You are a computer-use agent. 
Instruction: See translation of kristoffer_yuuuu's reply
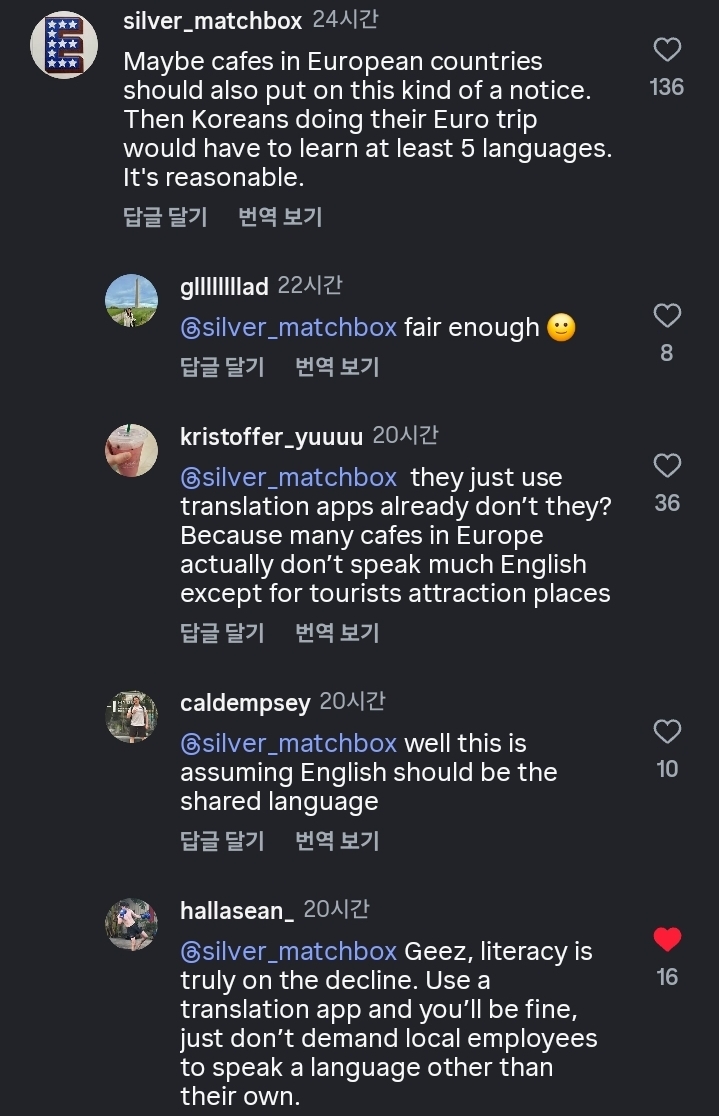pyautogui.click(x=337, y=633)
